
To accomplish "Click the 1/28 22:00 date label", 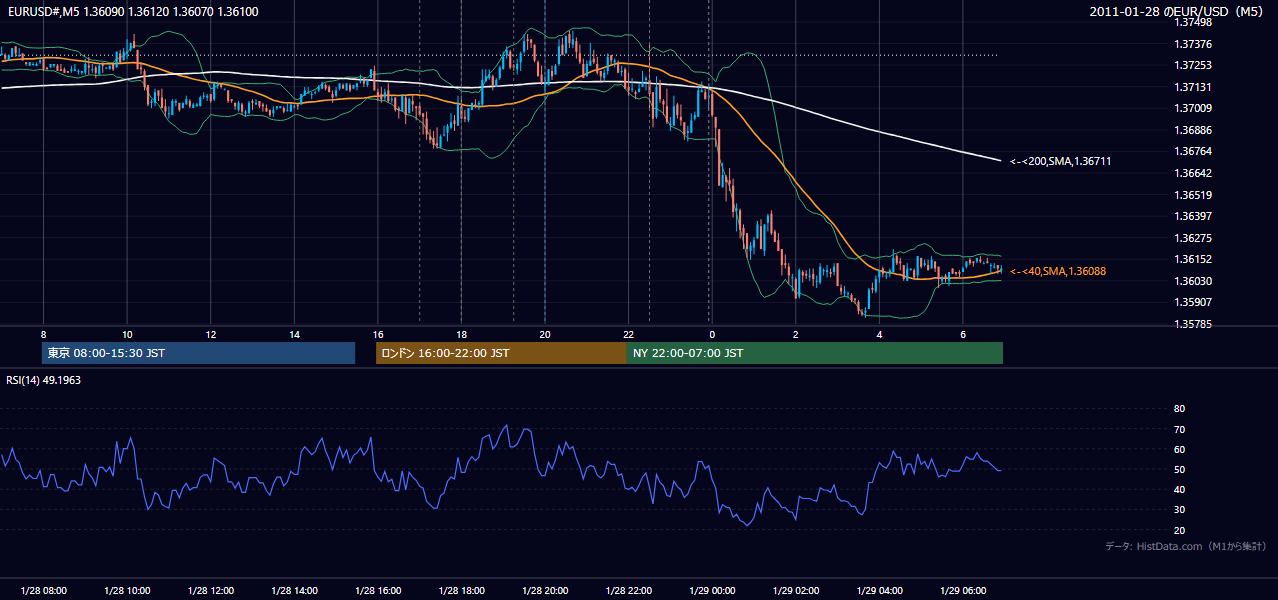I will pos(628,591).
